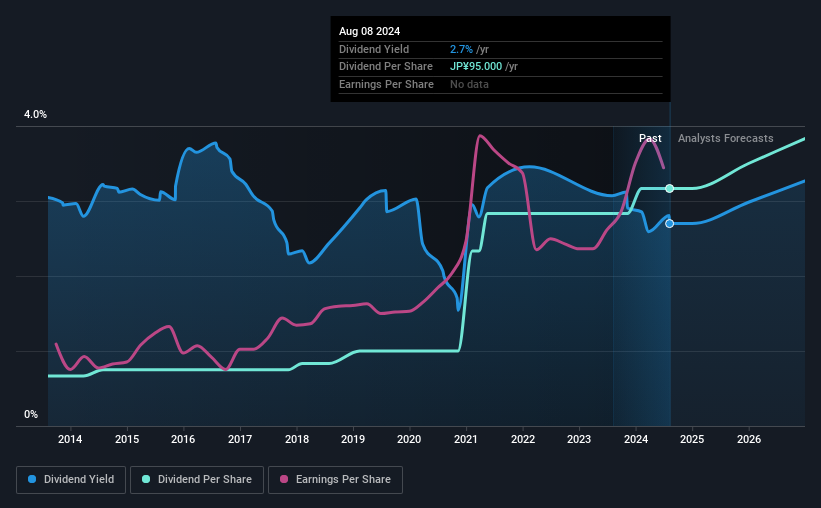Click the 2023 x-axis label
Screen dimensions: 821x508
[x=579, y=439]
